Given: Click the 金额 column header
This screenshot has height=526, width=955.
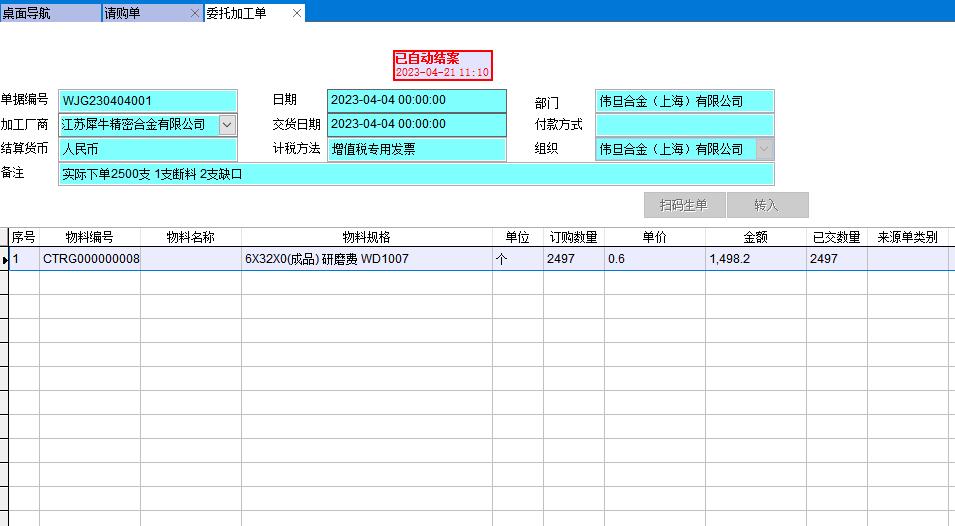Looking at the screenshot, I should 755,238.
